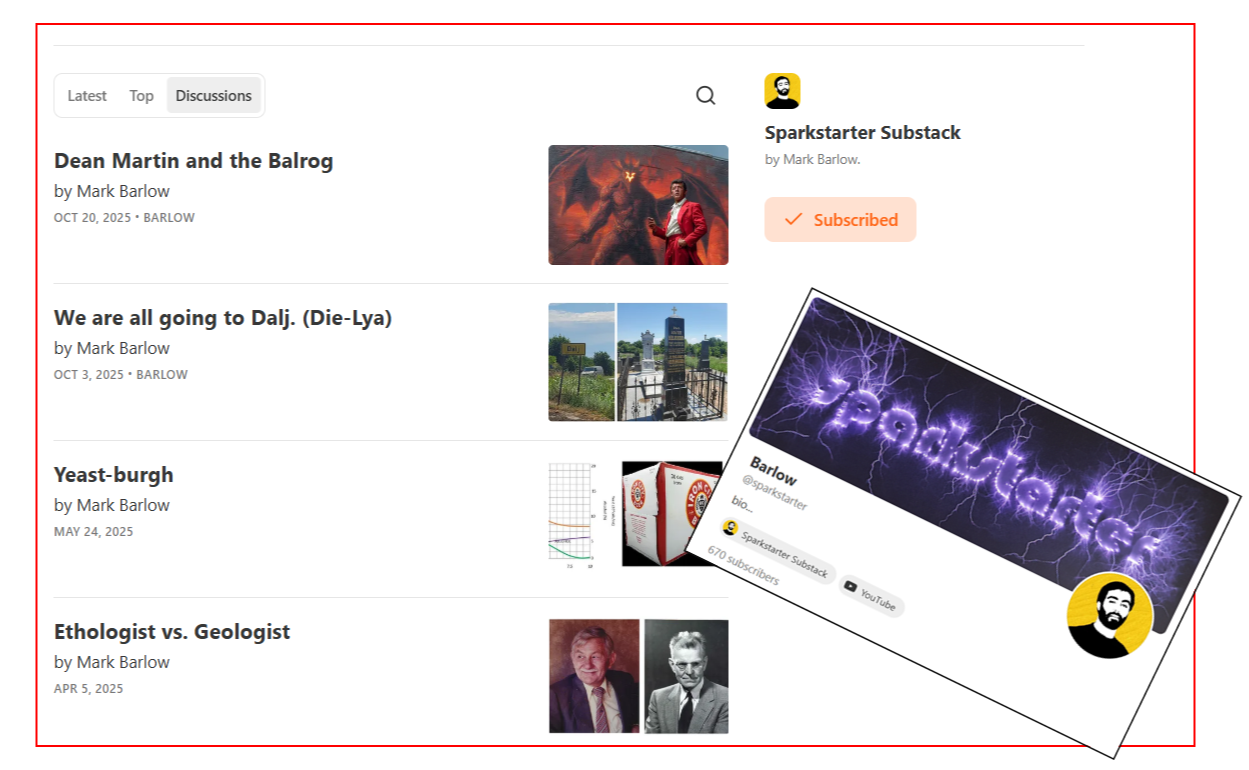Screen dimensions: 1249x770
Task: Open We are all going to Dalj post
Action: 223,318
